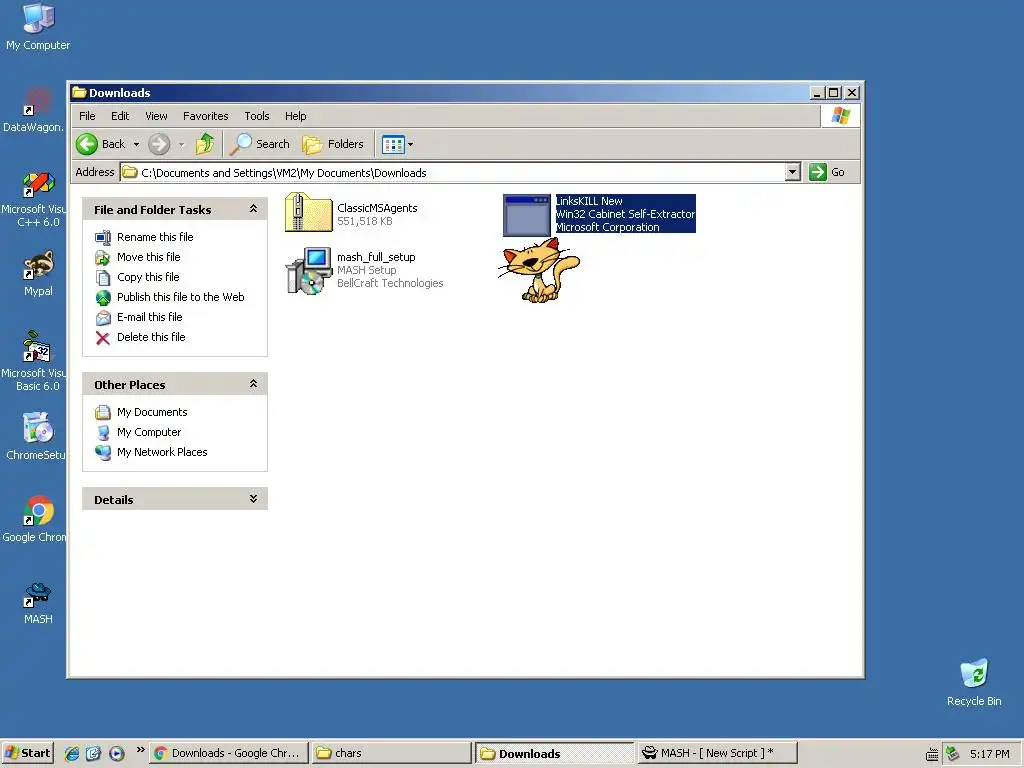The image size is (1024, 768).
Task: Switch to MASH New Script taskbar button
Action: (x=718, y=753)
